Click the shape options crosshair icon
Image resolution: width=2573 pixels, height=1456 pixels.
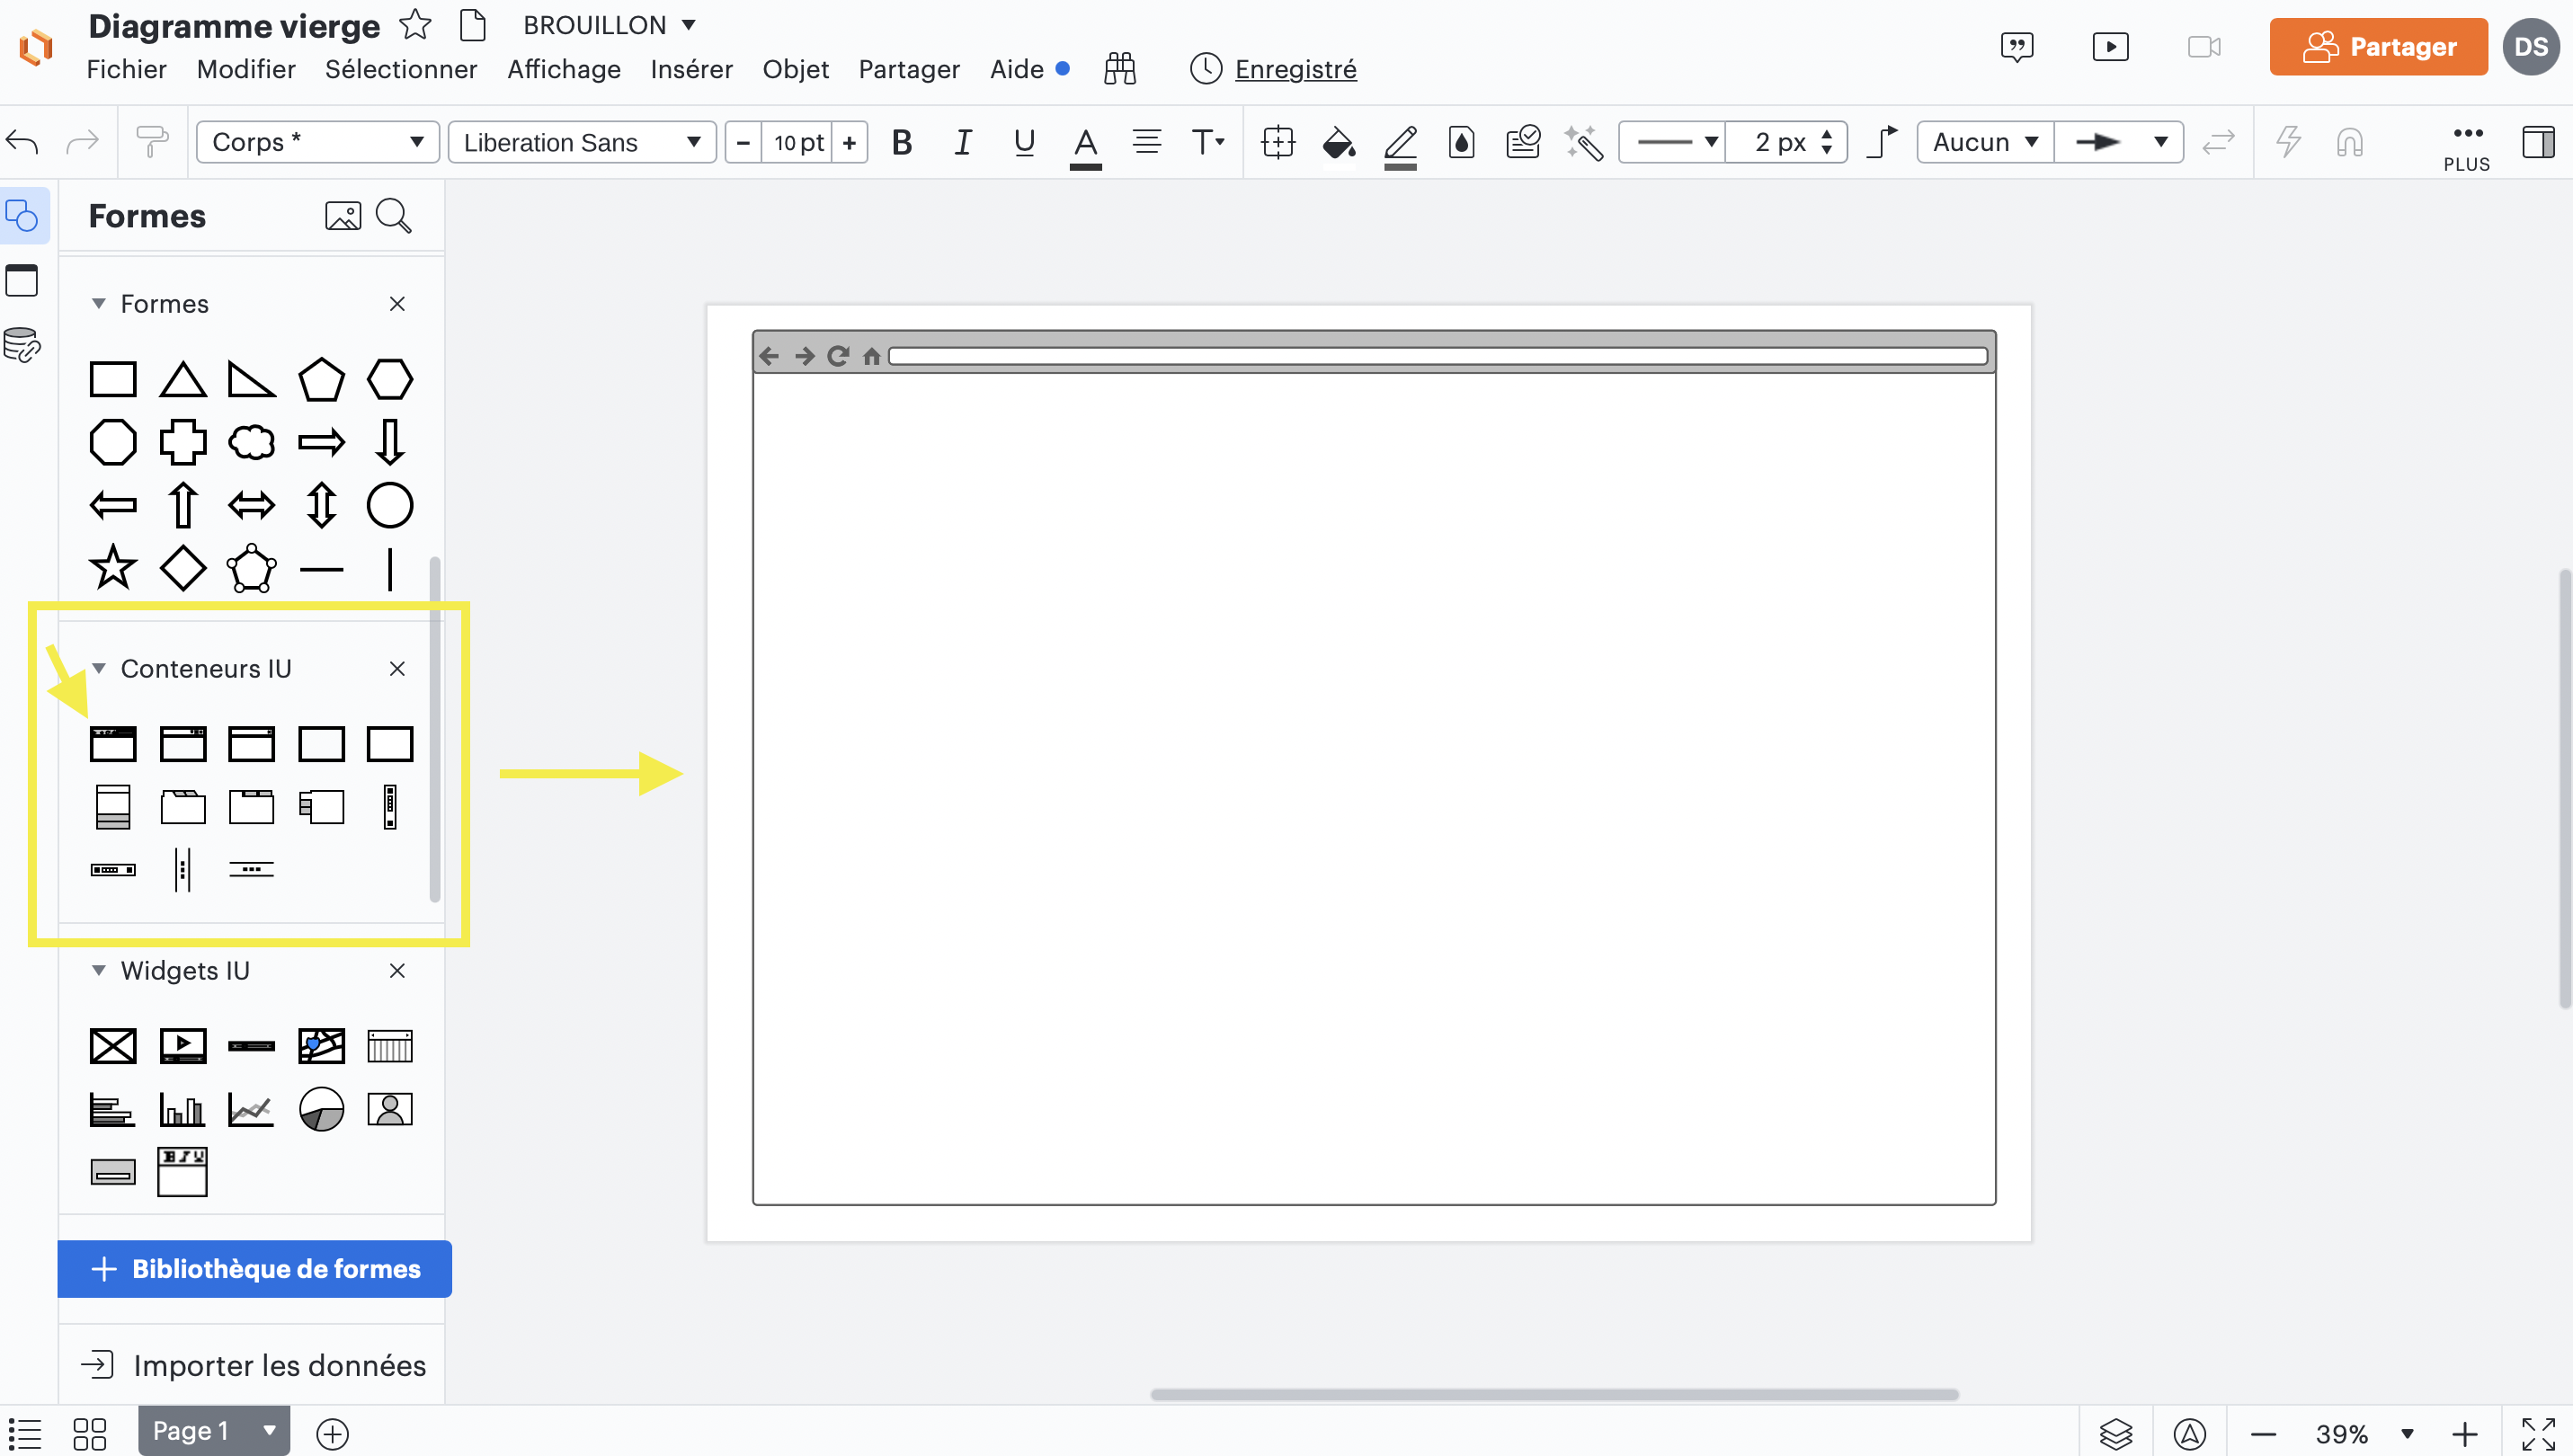pos(1278,142)
